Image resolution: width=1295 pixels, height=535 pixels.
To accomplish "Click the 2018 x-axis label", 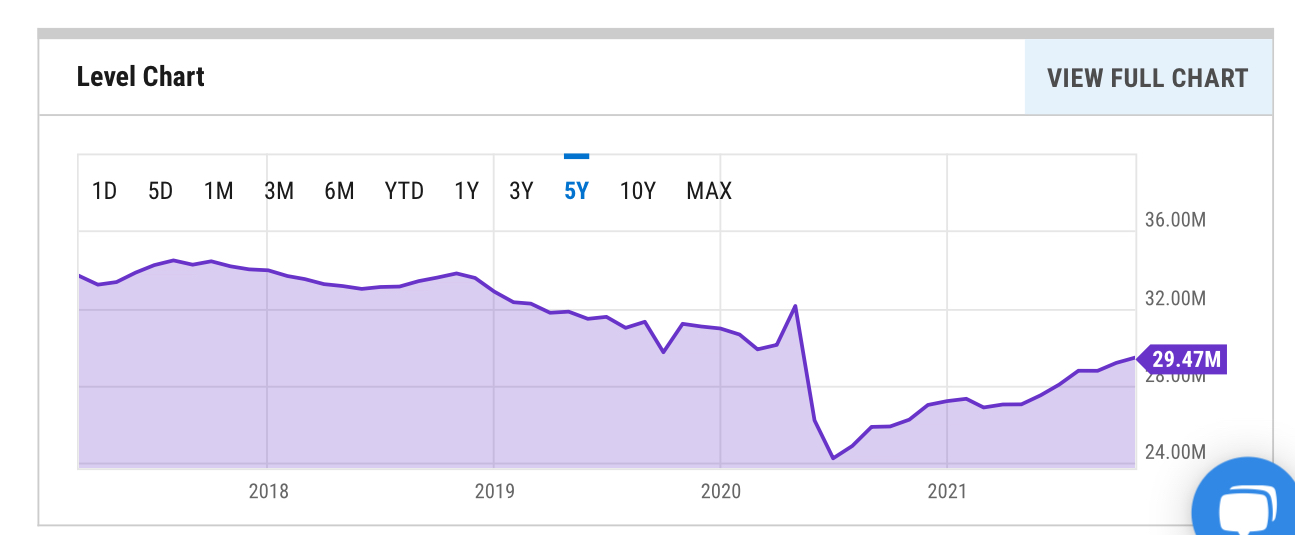I will click(x=268, y=491).
